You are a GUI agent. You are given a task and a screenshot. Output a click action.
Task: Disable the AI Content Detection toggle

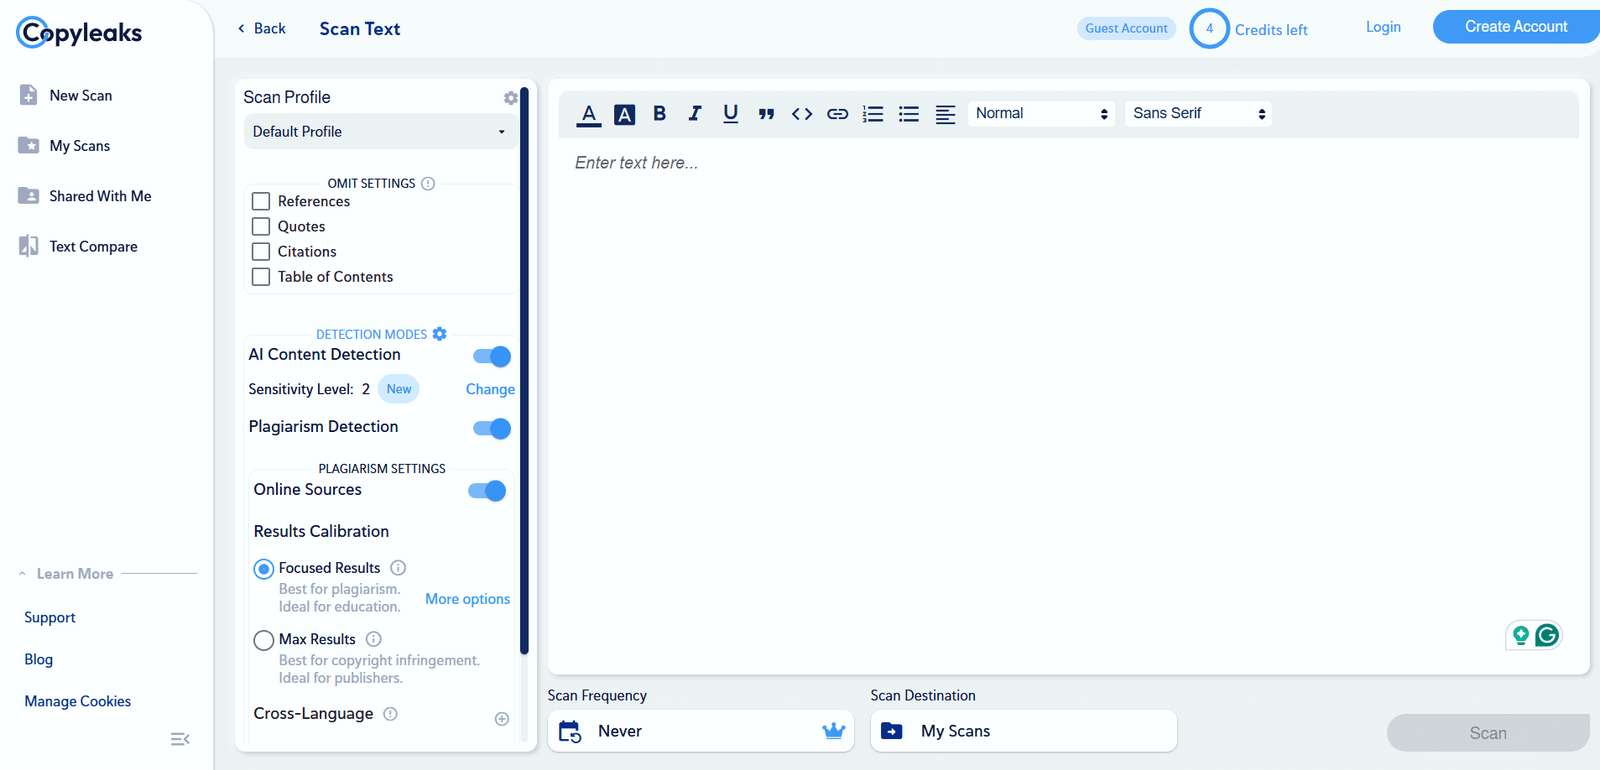click(492, 356)
